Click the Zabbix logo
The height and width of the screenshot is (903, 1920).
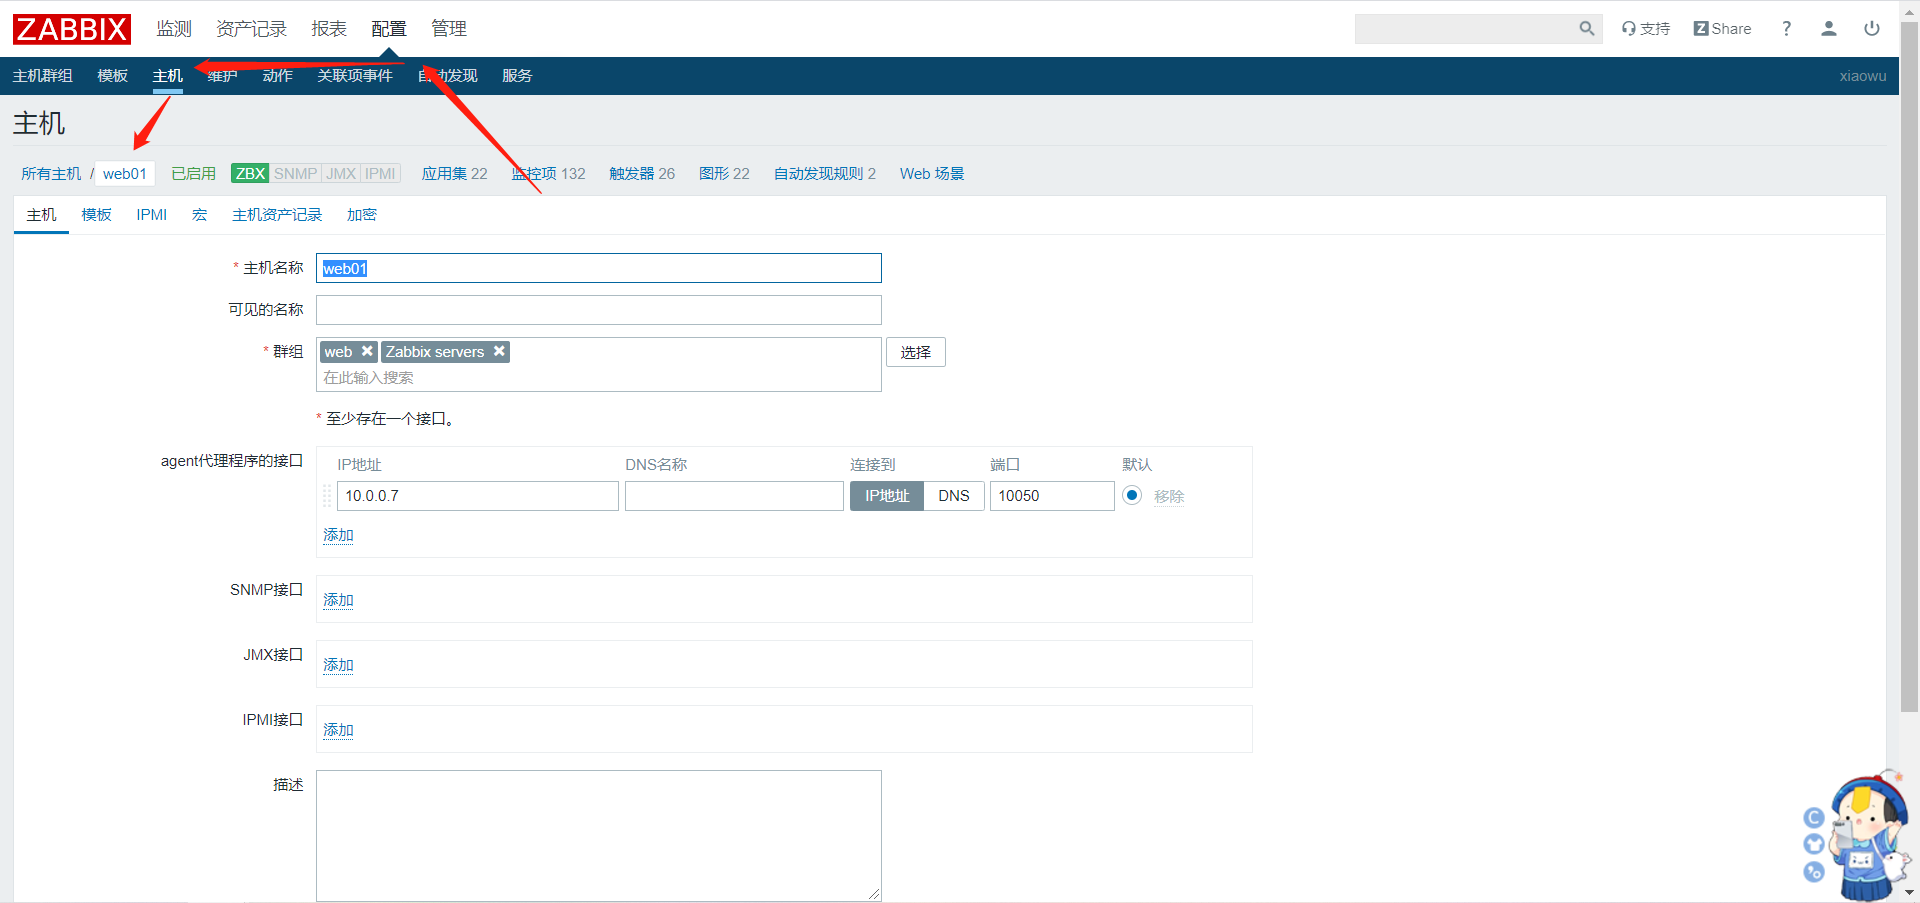pyautogui.click(x=72, y=29)
